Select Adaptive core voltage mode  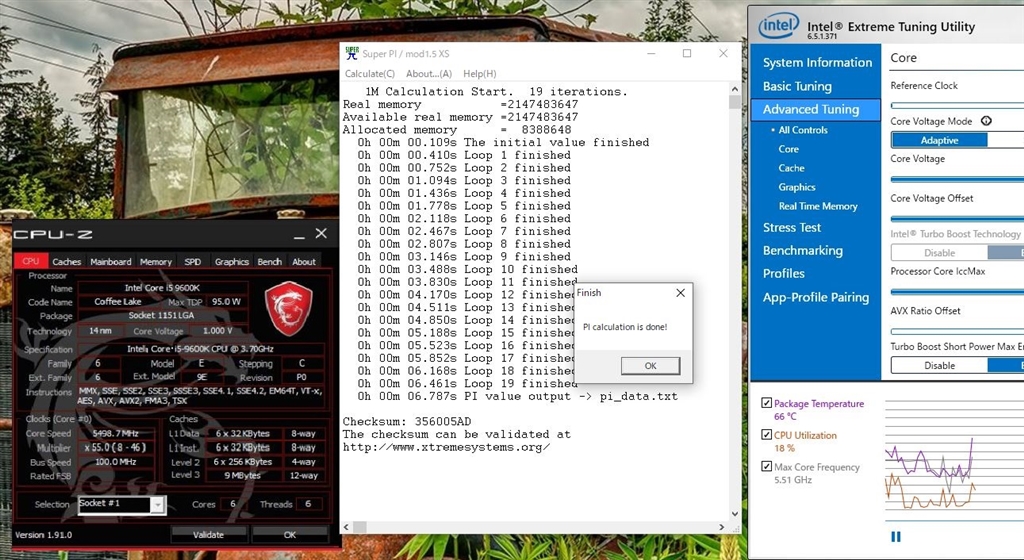[x=939, y=140]
